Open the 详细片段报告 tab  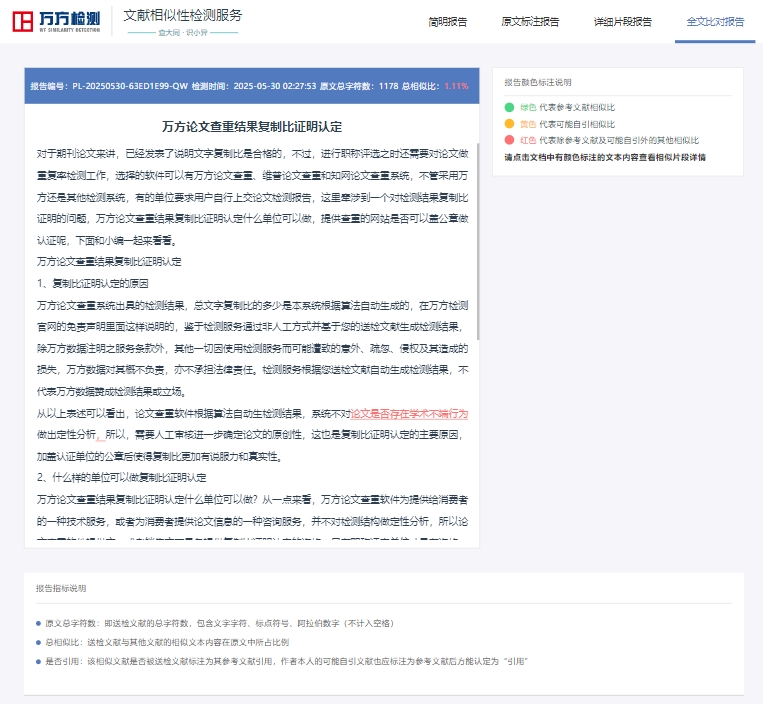[622, 21]
